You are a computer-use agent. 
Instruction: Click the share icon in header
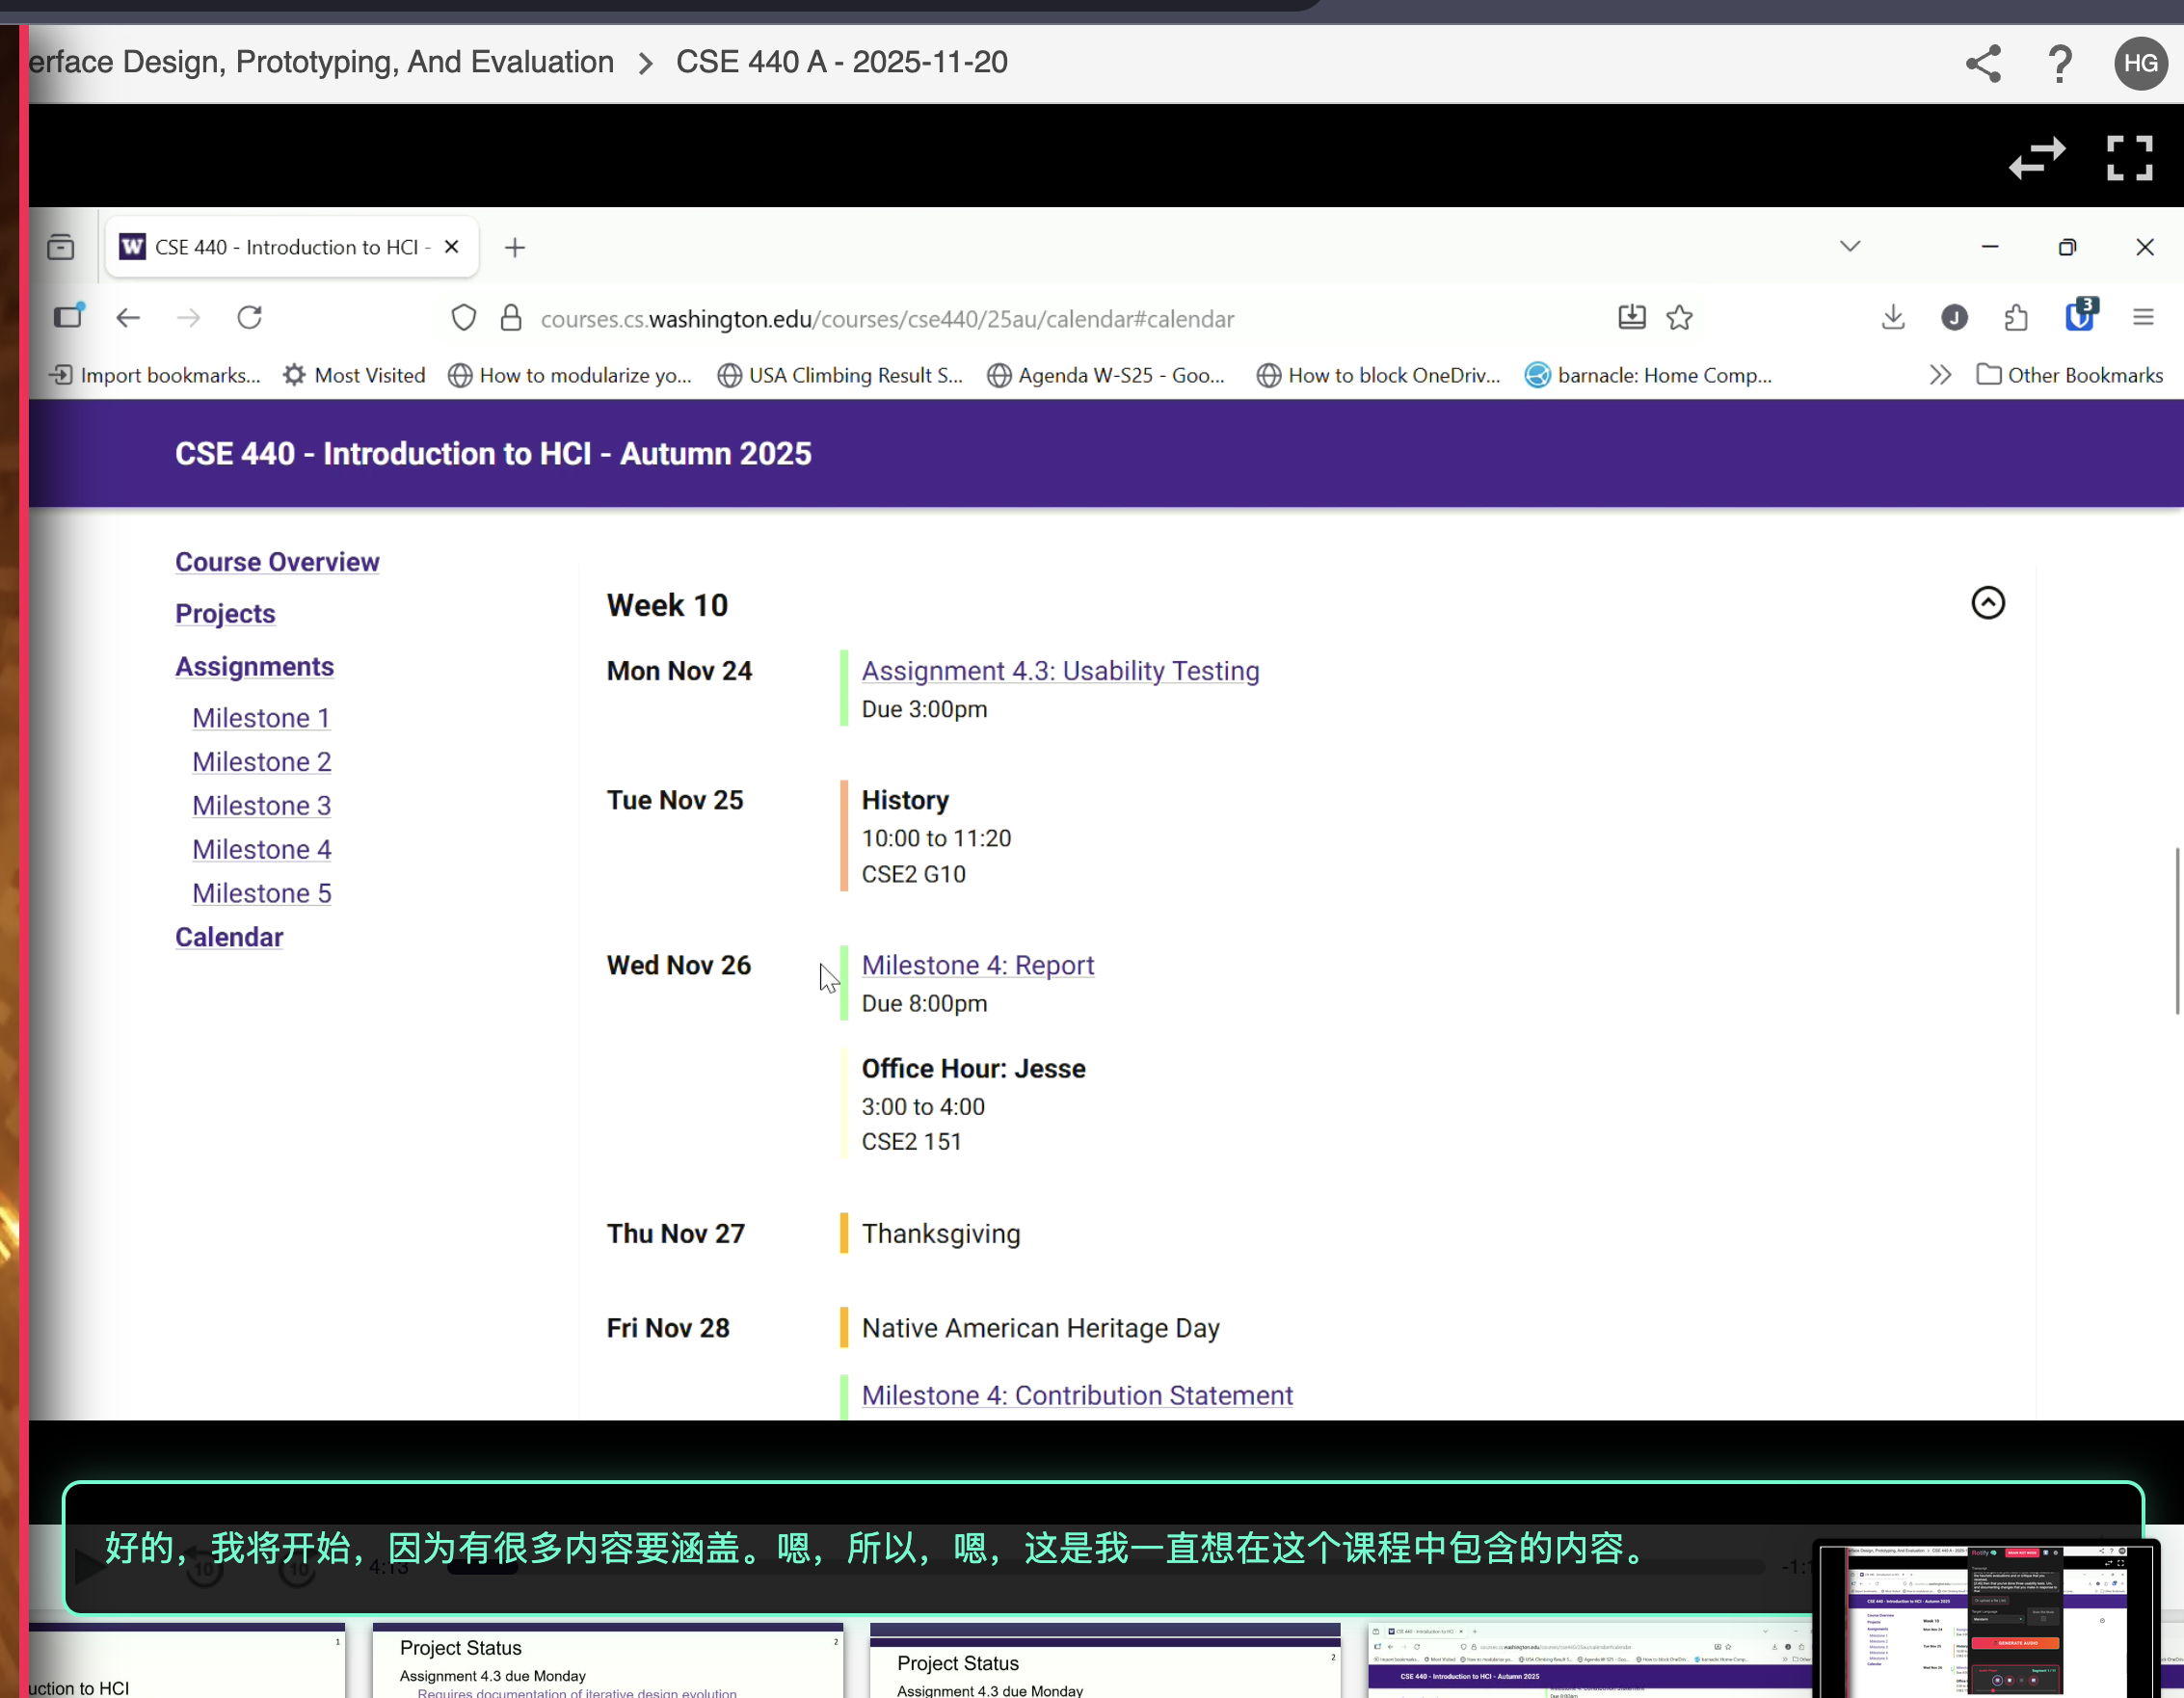tap(1982, 63)
